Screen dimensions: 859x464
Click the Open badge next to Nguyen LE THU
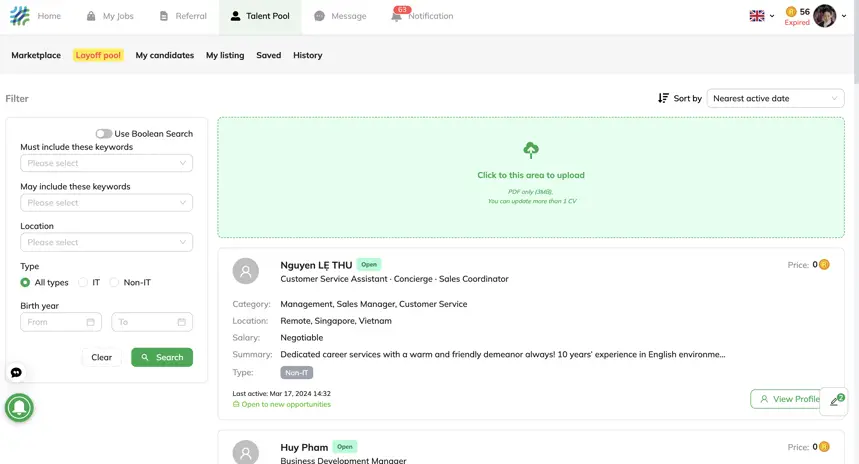[x=369, y=265]
